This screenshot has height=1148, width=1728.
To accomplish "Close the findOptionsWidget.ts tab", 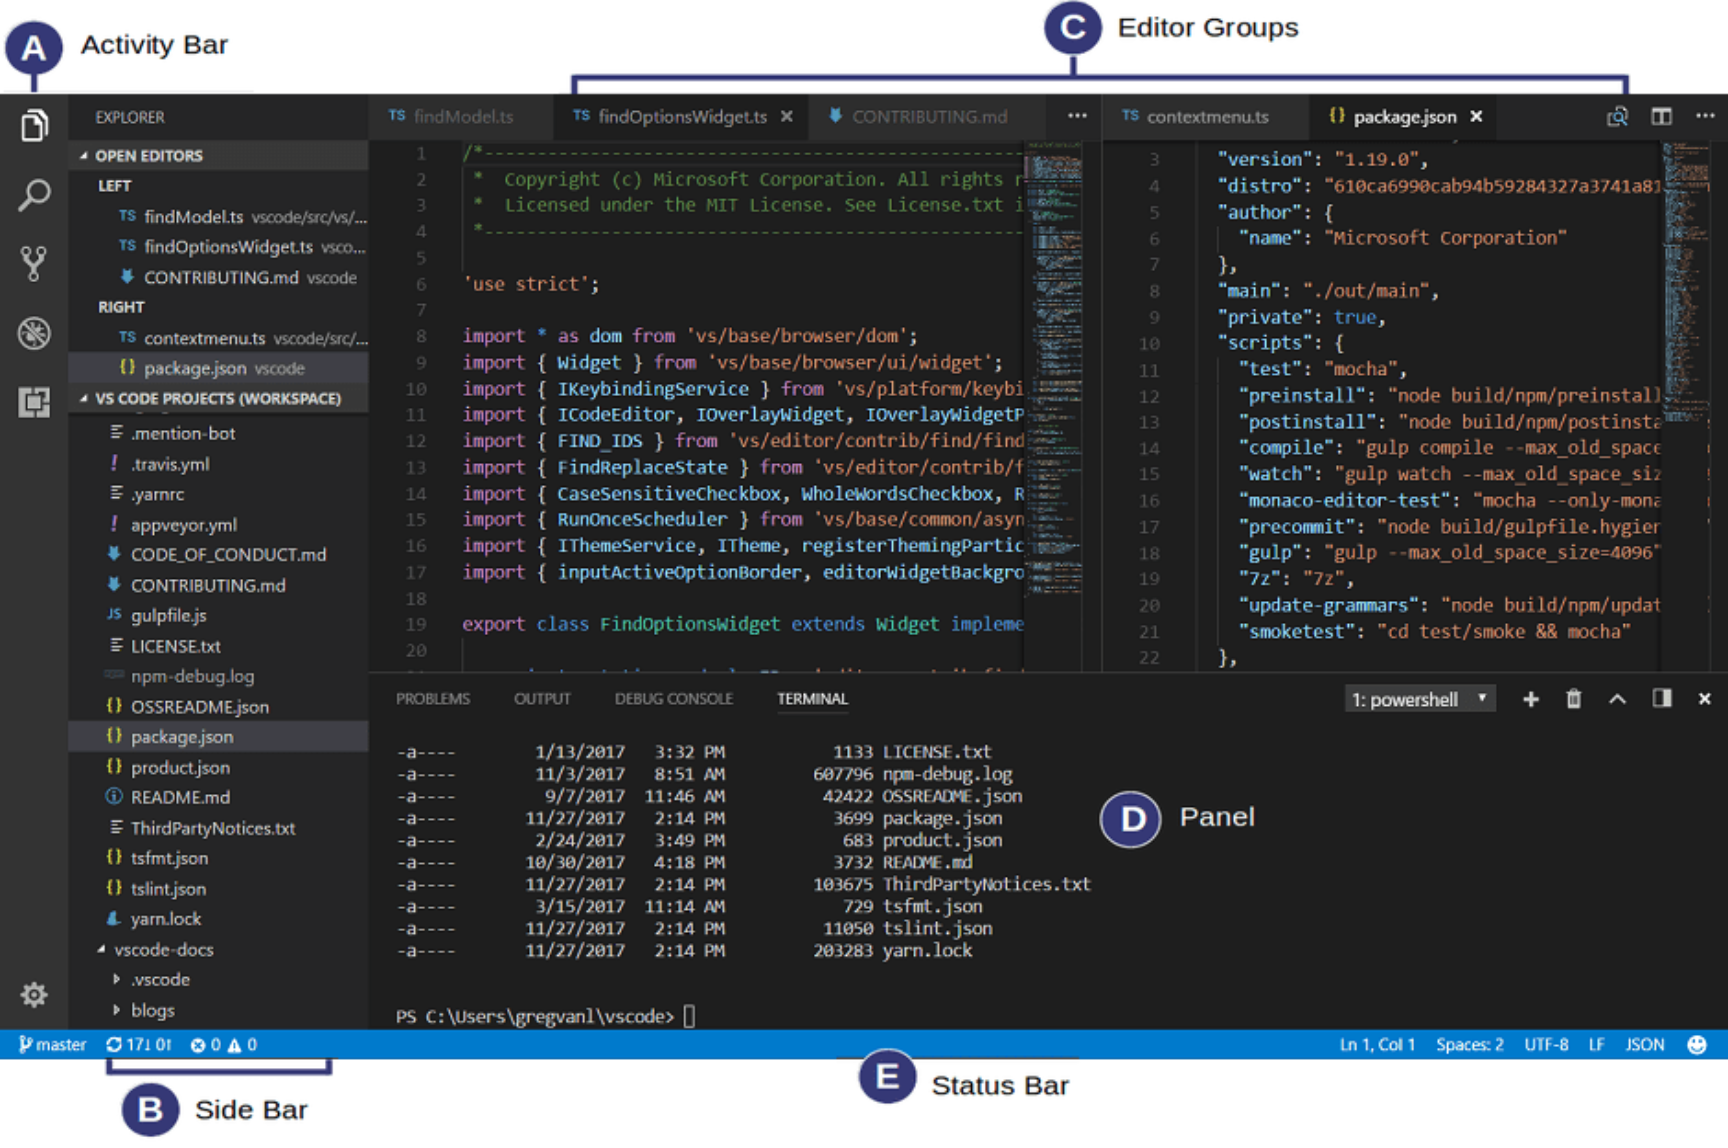I will (787, 117).
